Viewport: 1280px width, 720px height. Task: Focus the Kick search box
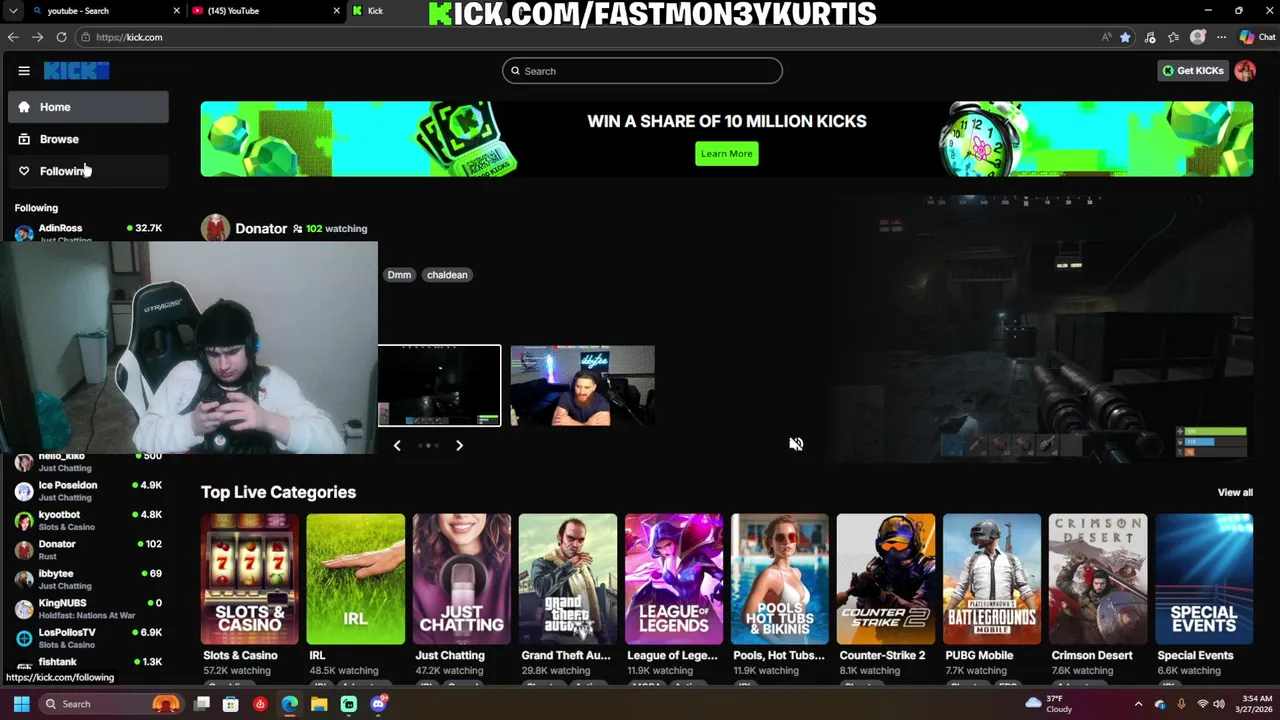pyautogui.click(x=642, y=71)
